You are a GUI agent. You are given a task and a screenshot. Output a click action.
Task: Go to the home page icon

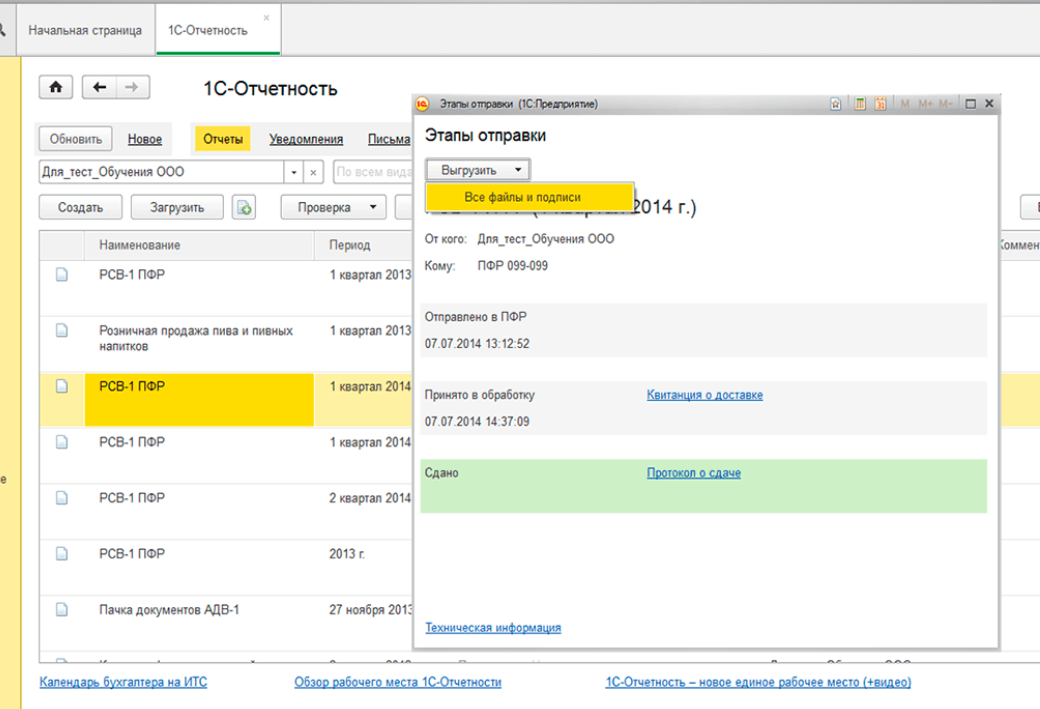[x=56, y=87]
